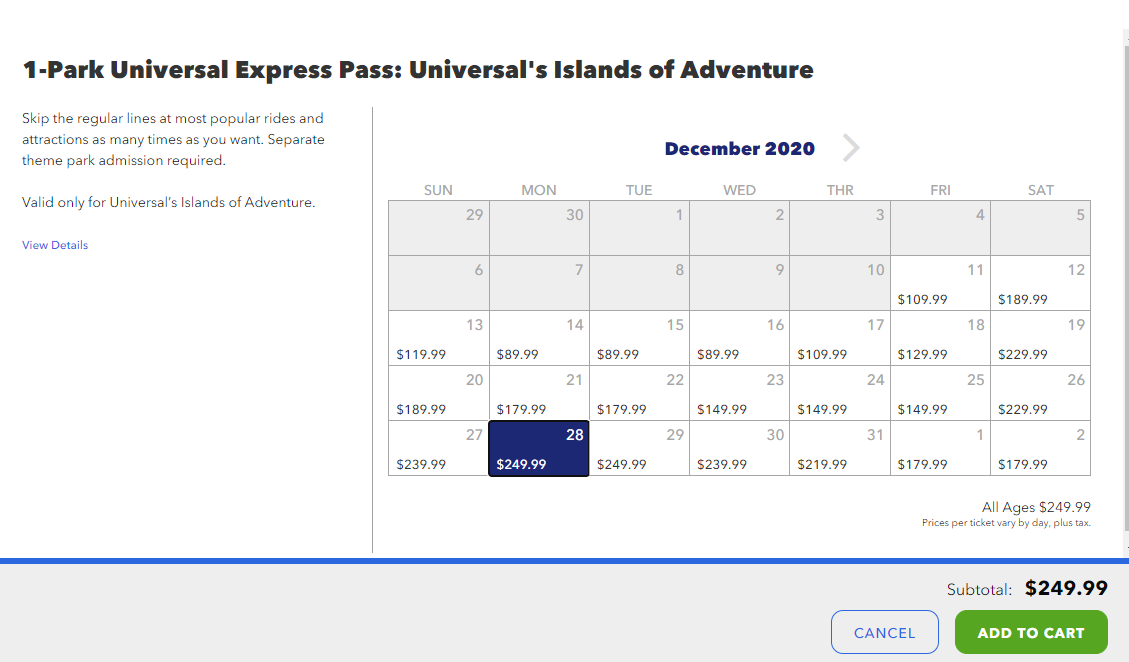Go to next month using the arrow
This screenshot has width=1129, height=662.
pos(850,148)
